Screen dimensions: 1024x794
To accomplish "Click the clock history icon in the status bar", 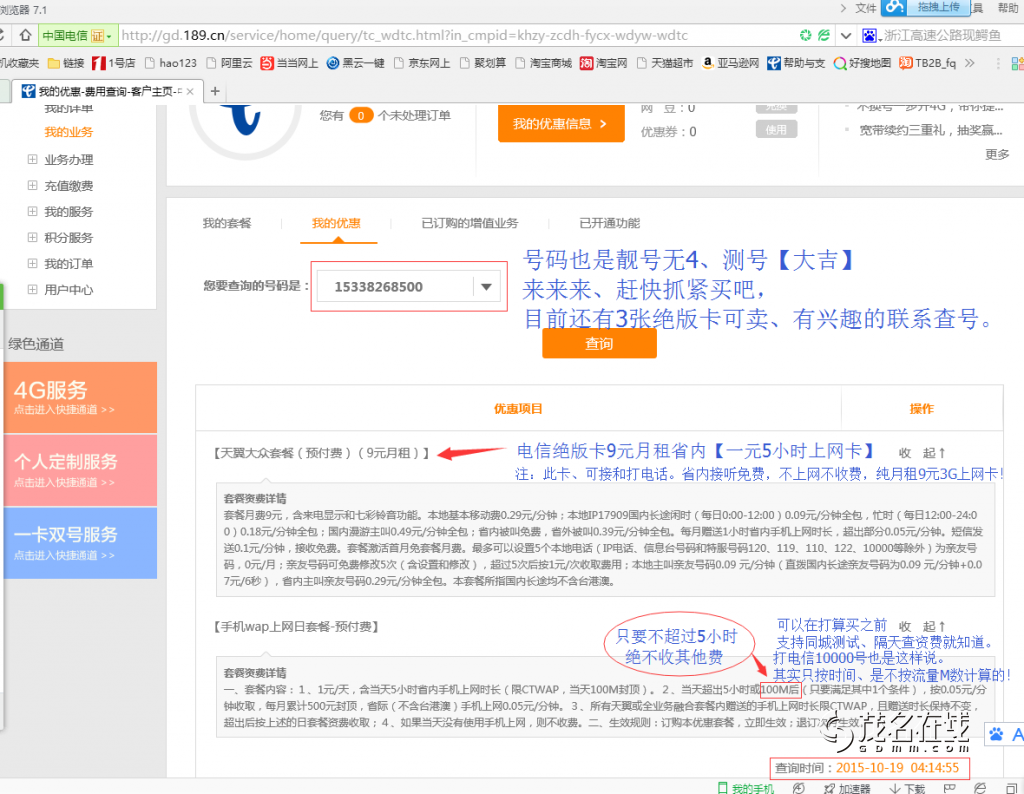I will (x=799, y=788).
